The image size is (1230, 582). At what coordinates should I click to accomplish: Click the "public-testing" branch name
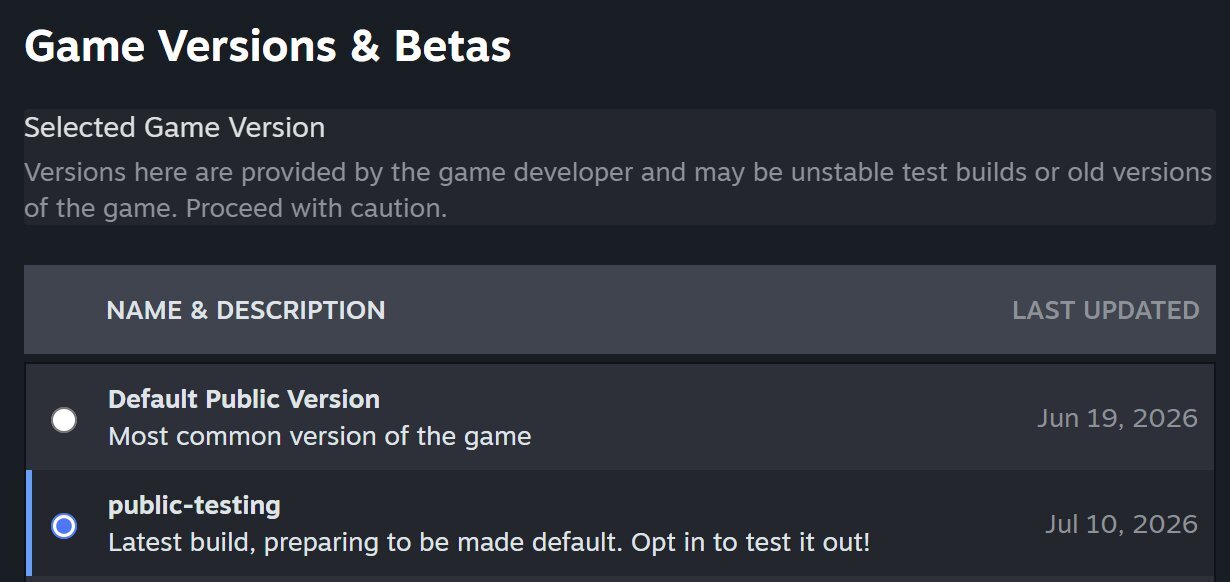[x=194, y=505]
